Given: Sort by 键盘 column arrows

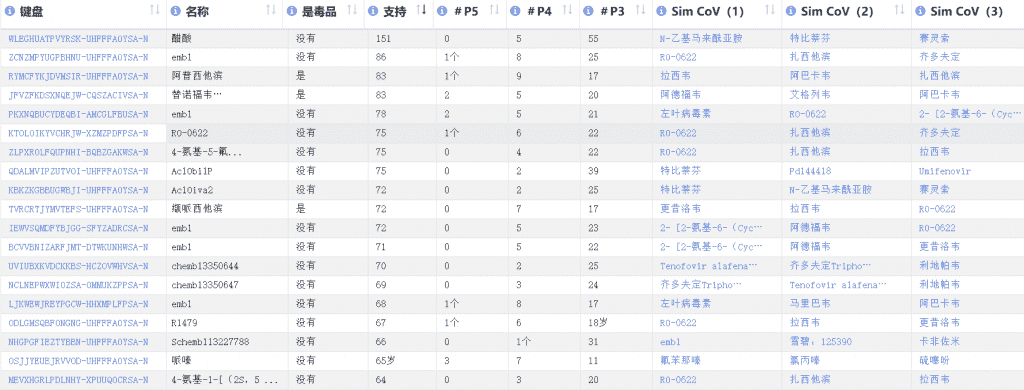Looking at the screenshot, I should tap(155, 10).
